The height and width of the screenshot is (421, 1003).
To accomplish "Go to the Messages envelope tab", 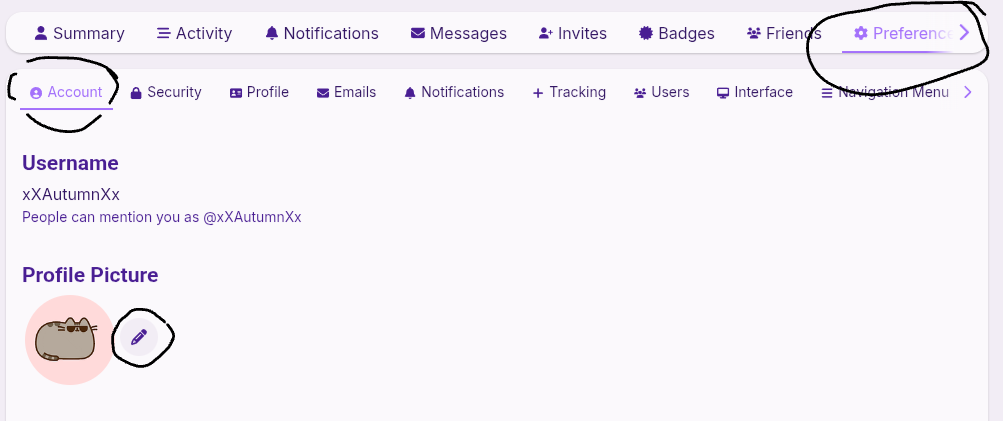I will [458, 33].
